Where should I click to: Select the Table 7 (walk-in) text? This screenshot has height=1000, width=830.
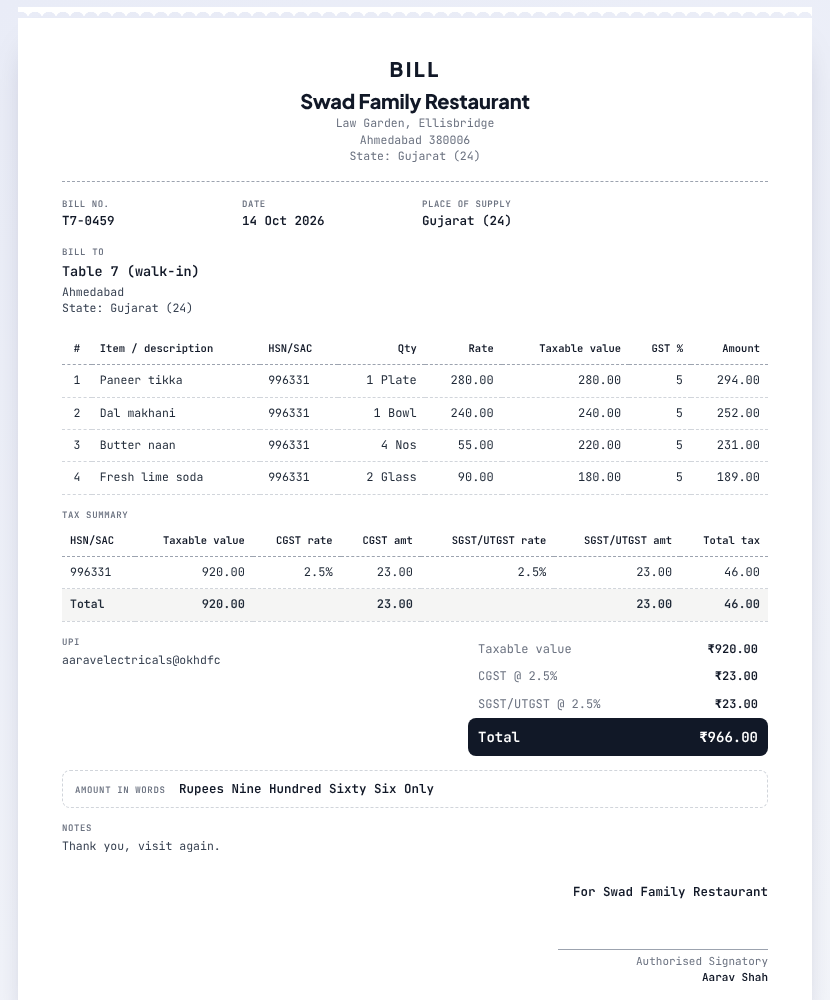(x=130, y=272)
